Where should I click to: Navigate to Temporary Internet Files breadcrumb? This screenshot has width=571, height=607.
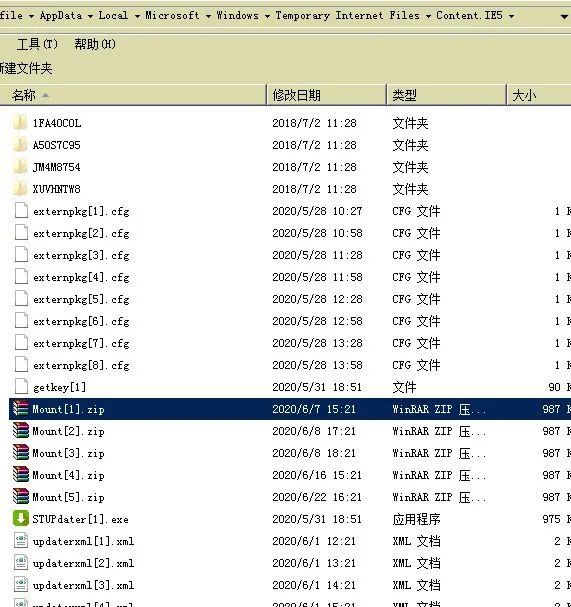pyautogui.click(x=348, y=15)
